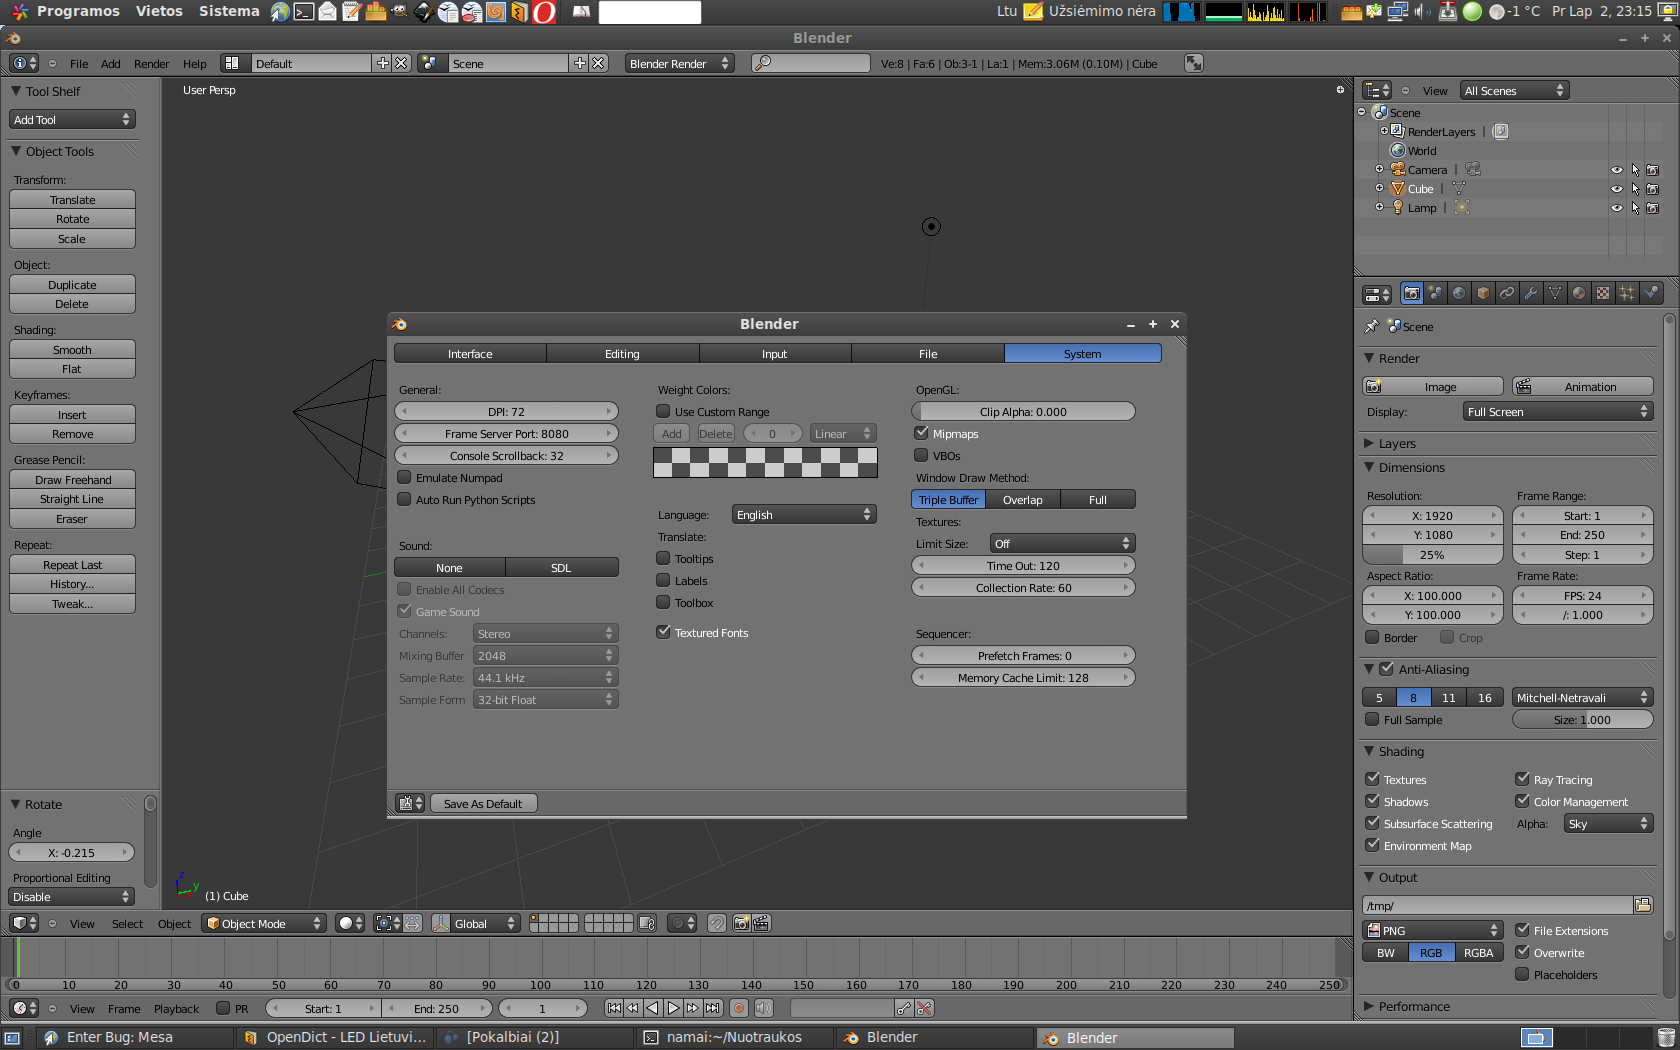Enable the Emulate Numpad checkbox

coord(405,478)
